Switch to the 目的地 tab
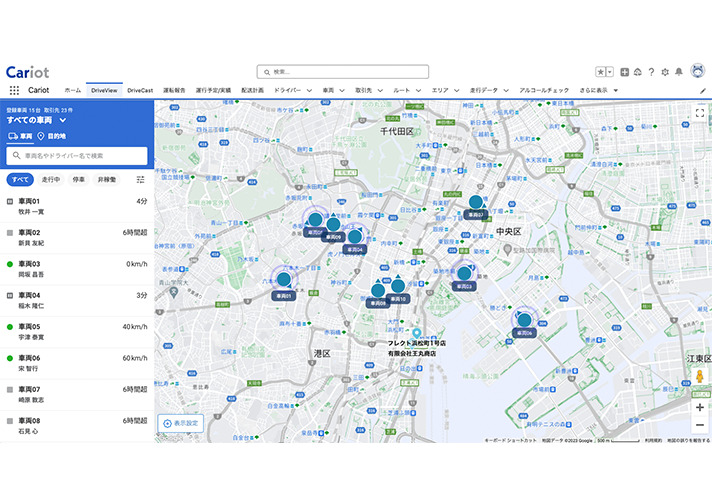Image resolution: width=712 pixels, height=504 pixels. [x=52, y=135]
